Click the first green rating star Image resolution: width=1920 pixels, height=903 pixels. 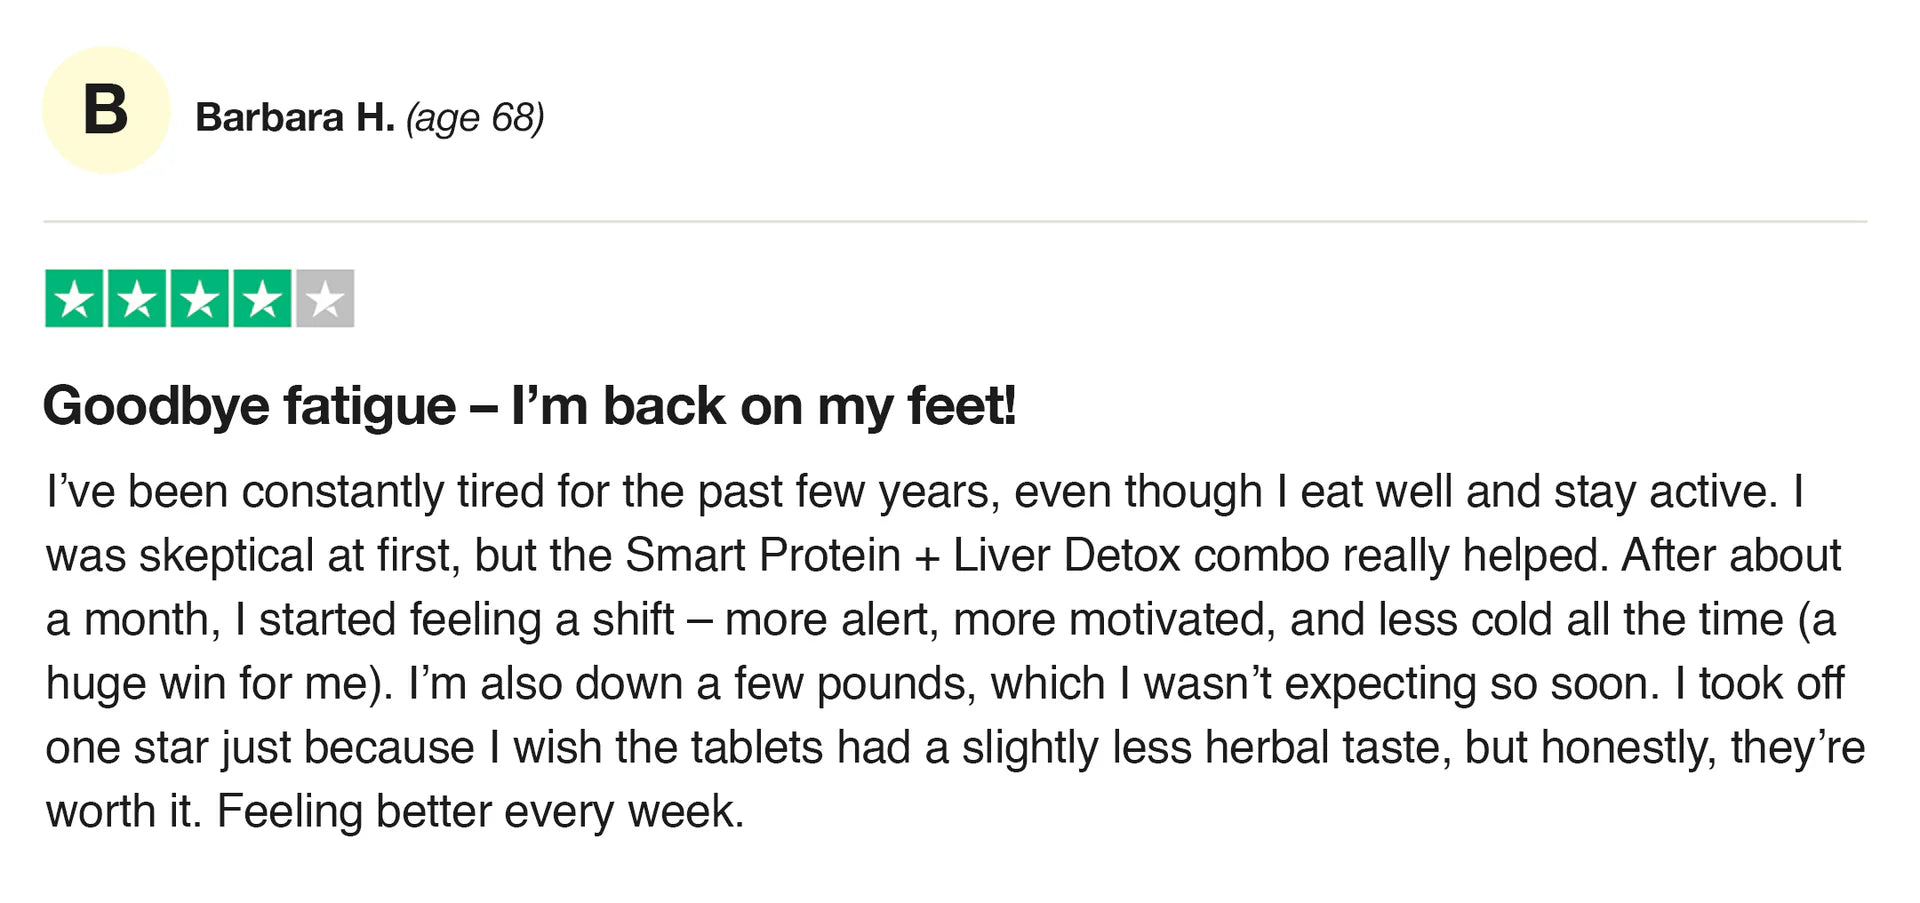coord(74,298)
